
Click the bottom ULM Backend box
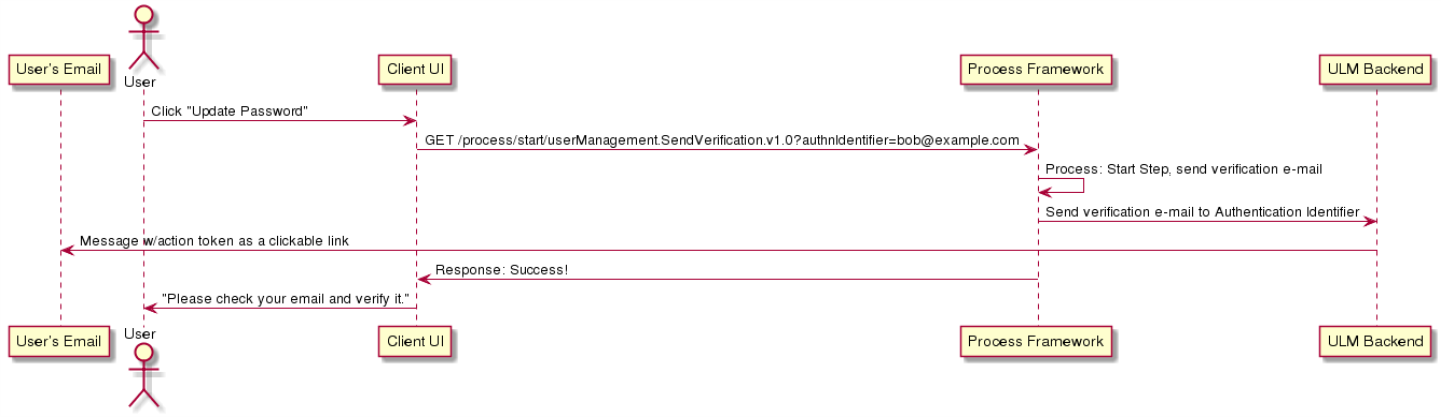[x=1376, y=341]
